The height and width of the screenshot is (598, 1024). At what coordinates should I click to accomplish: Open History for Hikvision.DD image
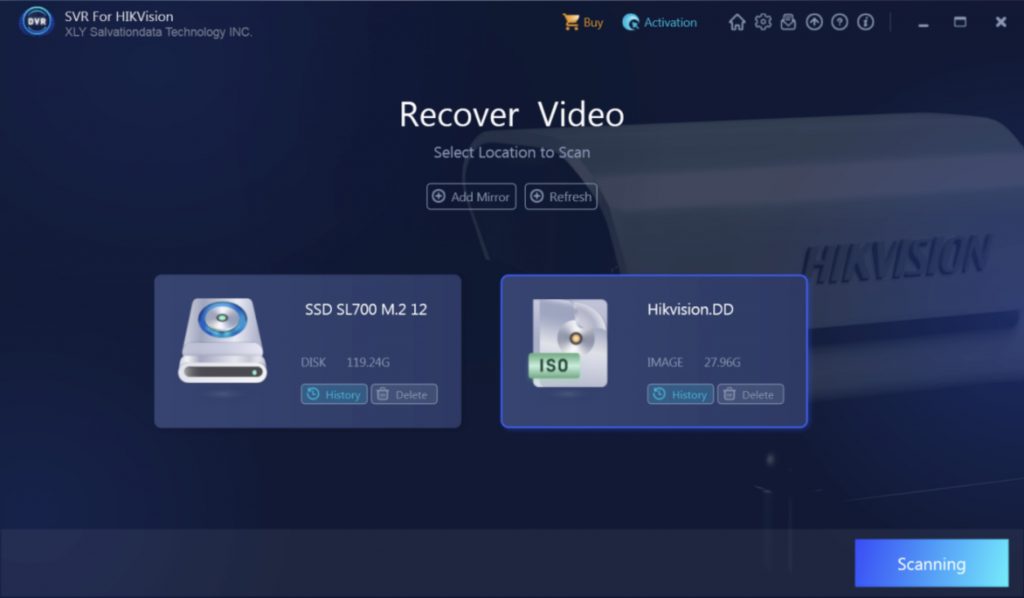[680, 394]
